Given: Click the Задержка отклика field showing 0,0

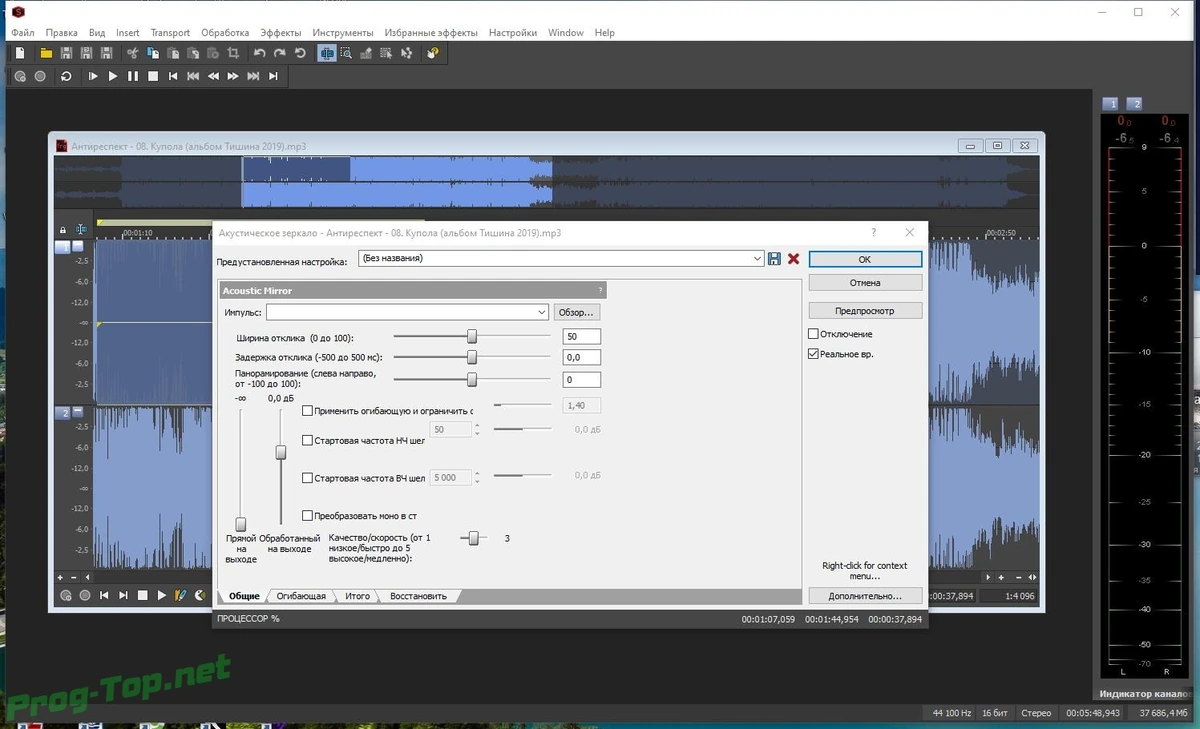Looking at the screenshot, I should tap(582, 357).
